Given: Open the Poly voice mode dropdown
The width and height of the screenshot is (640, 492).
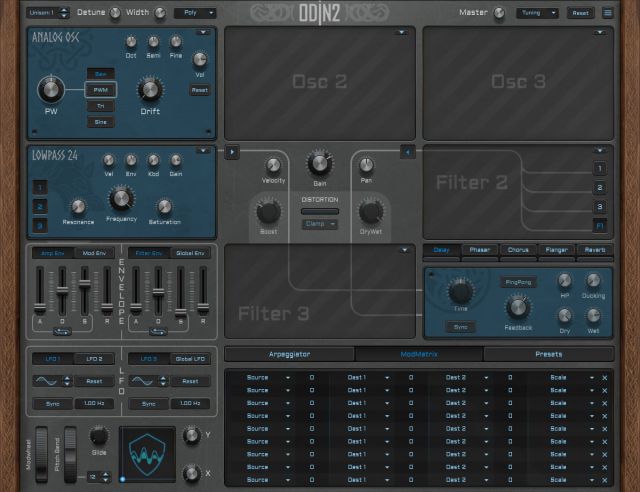Looking at the screenshot, I should 196,13.
